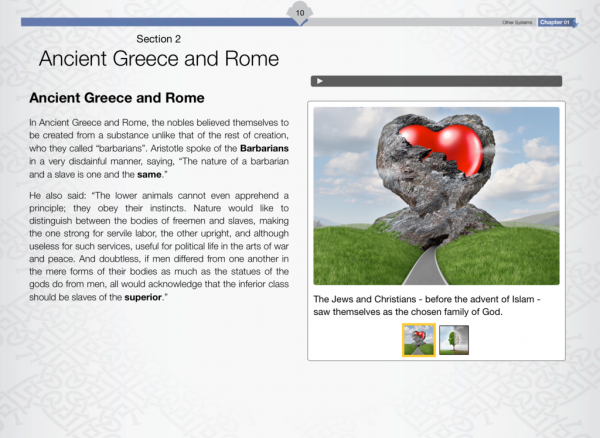Click the Jews and Christians image caption
This screenshot has height=438, width=600.
coord(436,305)
